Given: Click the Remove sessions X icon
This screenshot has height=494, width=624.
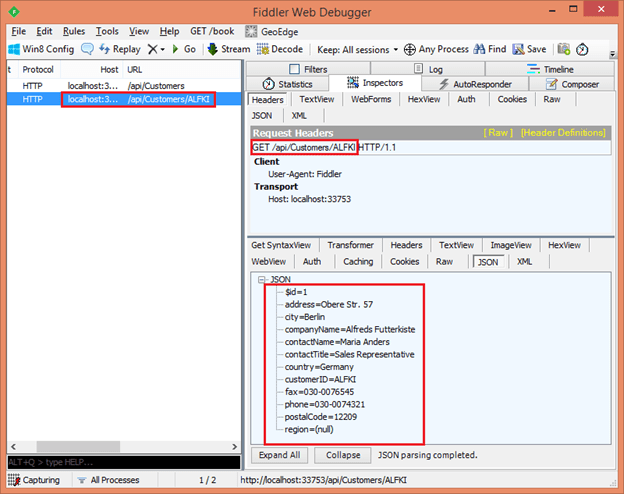Looking at the screenshot, I should point(152,49).
